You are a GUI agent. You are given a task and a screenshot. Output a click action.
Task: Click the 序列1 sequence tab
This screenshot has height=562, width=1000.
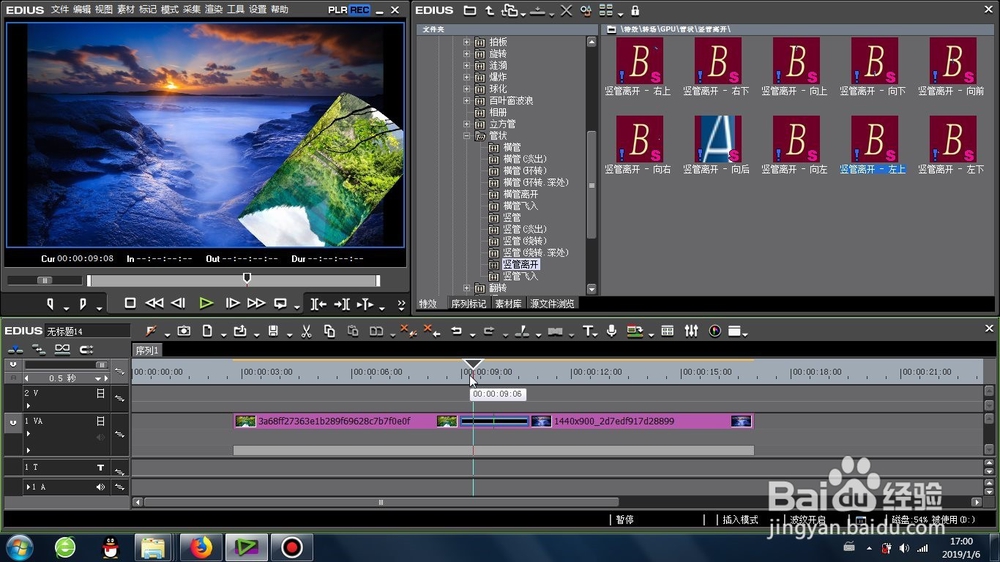(147, 350)
